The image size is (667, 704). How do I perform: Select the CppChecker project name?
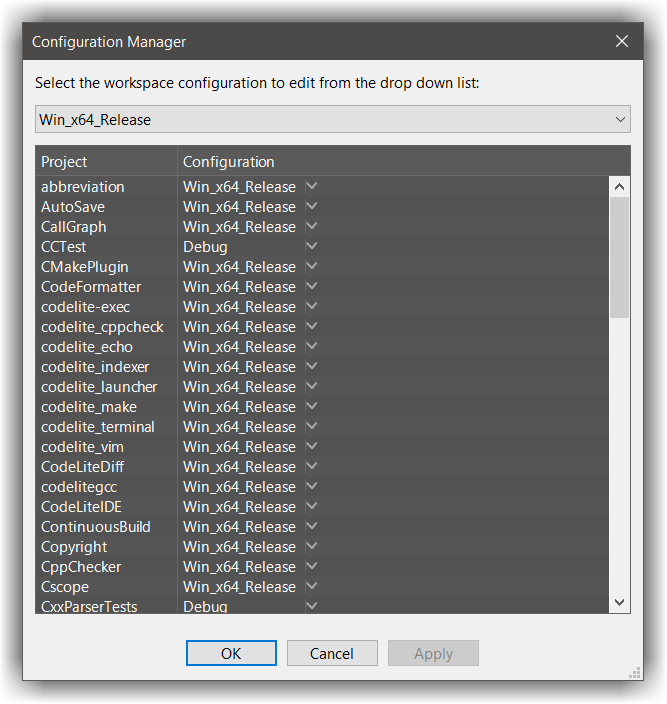pos(81,567)
